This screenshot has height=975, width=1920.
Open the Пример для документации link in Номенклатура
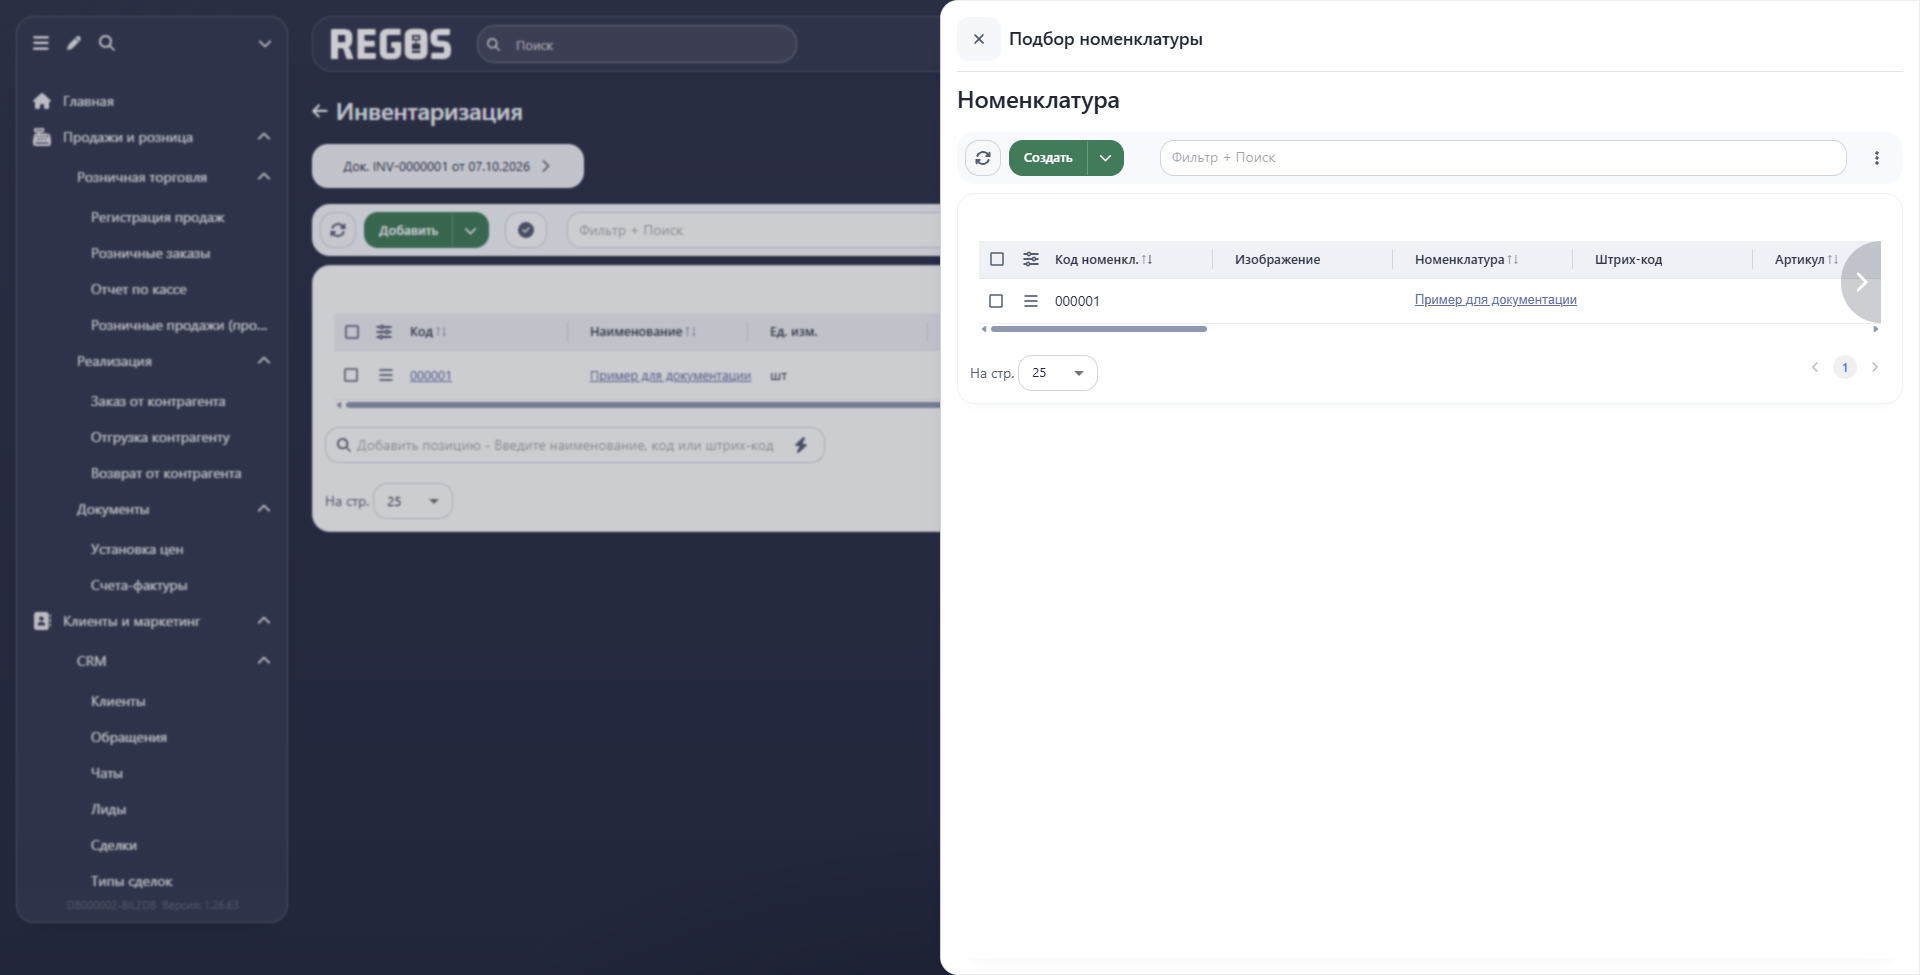1495,299
